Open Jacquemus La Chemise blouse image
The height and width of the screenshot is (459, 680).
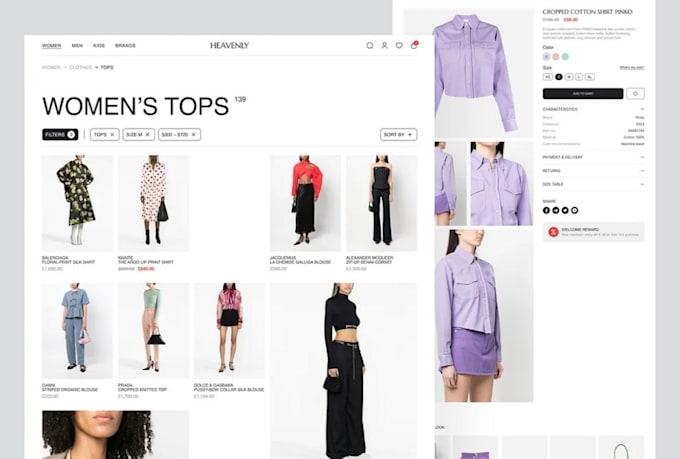[x=305, y=203]
